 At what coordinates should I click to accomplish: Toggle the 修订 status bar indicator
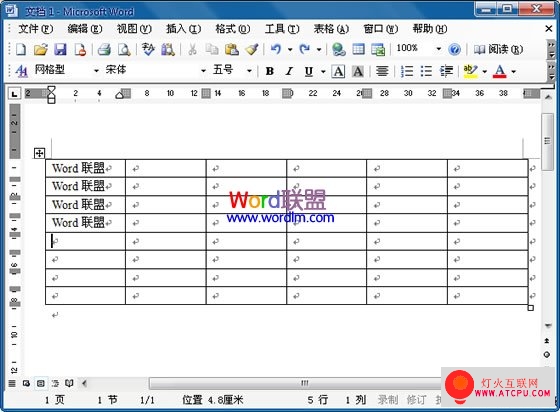point(416,400)
